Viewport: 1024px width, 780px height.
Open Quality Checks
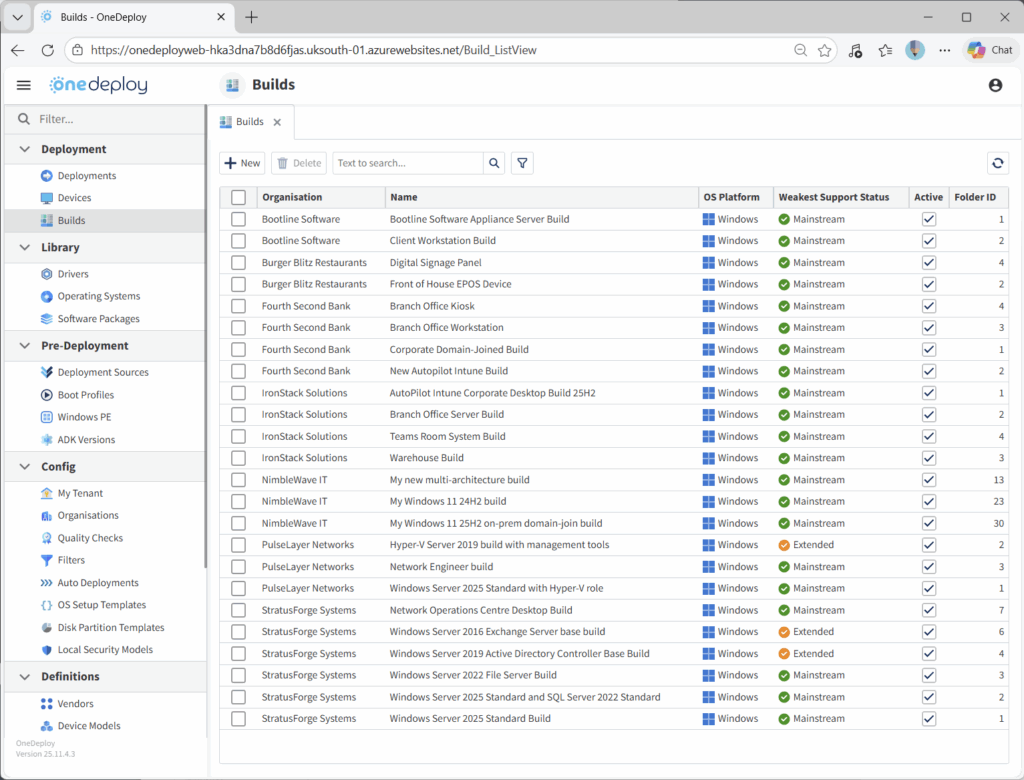tap(89, 538)
